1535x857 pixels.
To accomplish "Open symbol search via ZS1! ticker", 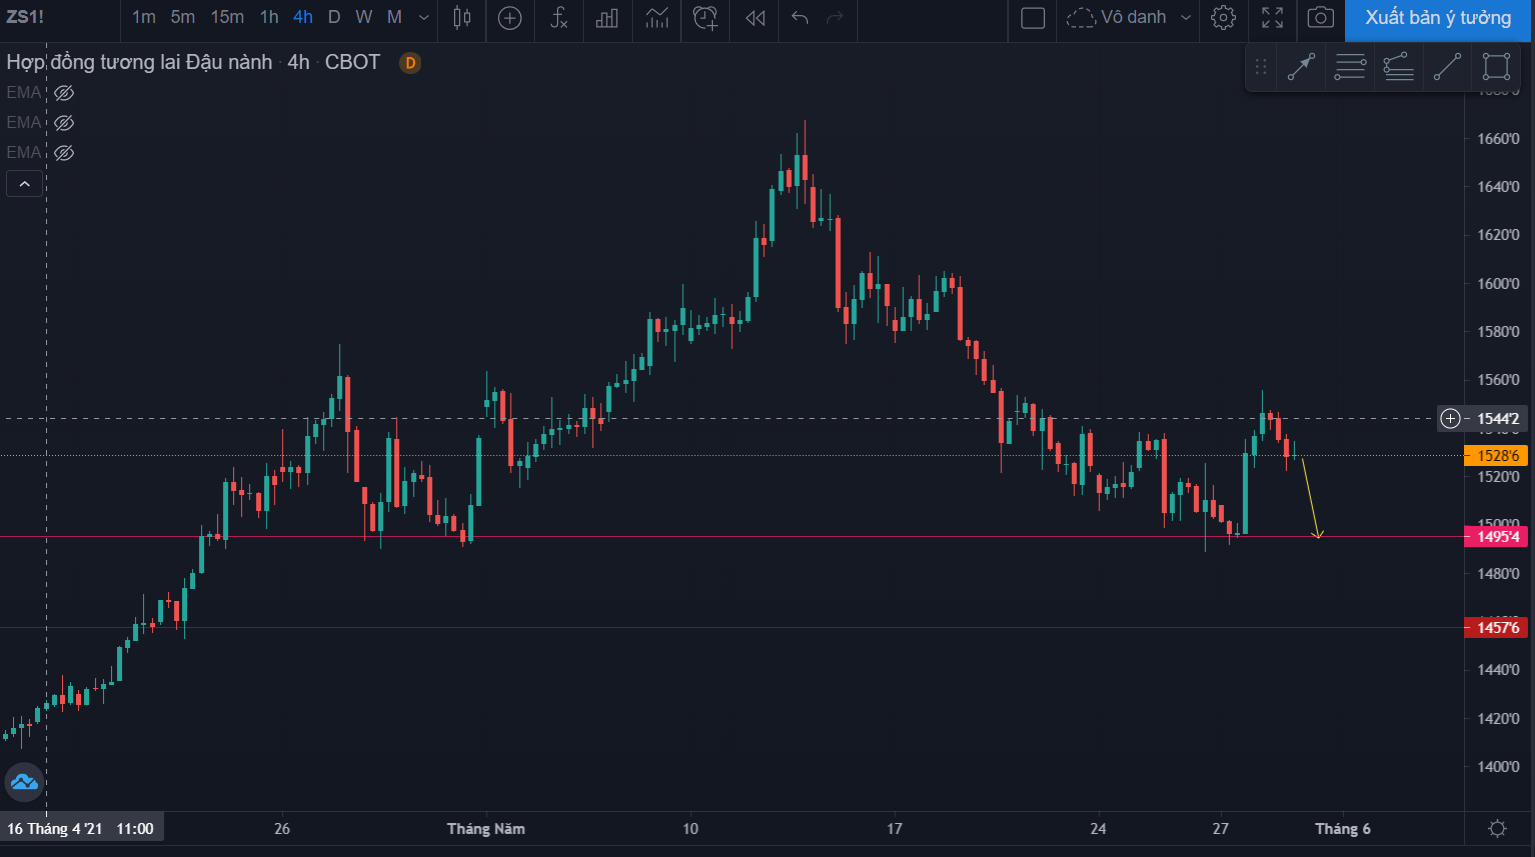I will point(25,17).
